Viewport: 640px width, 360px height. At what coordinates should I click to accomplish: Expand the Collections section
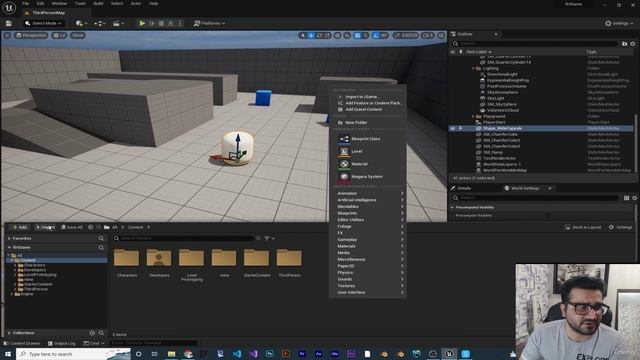[9, 333]
